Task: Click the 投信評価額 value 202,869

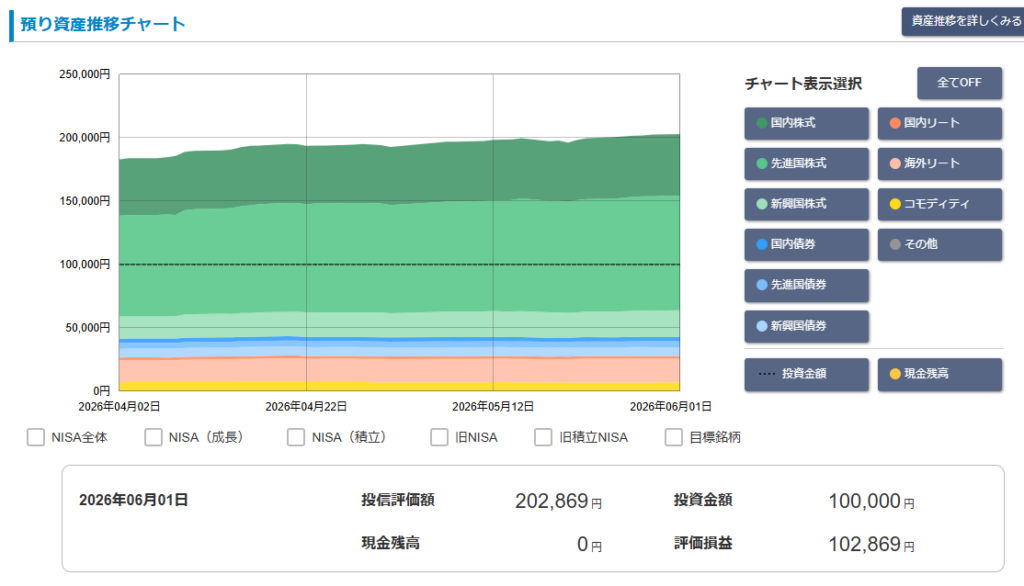Action: (552, 501)
